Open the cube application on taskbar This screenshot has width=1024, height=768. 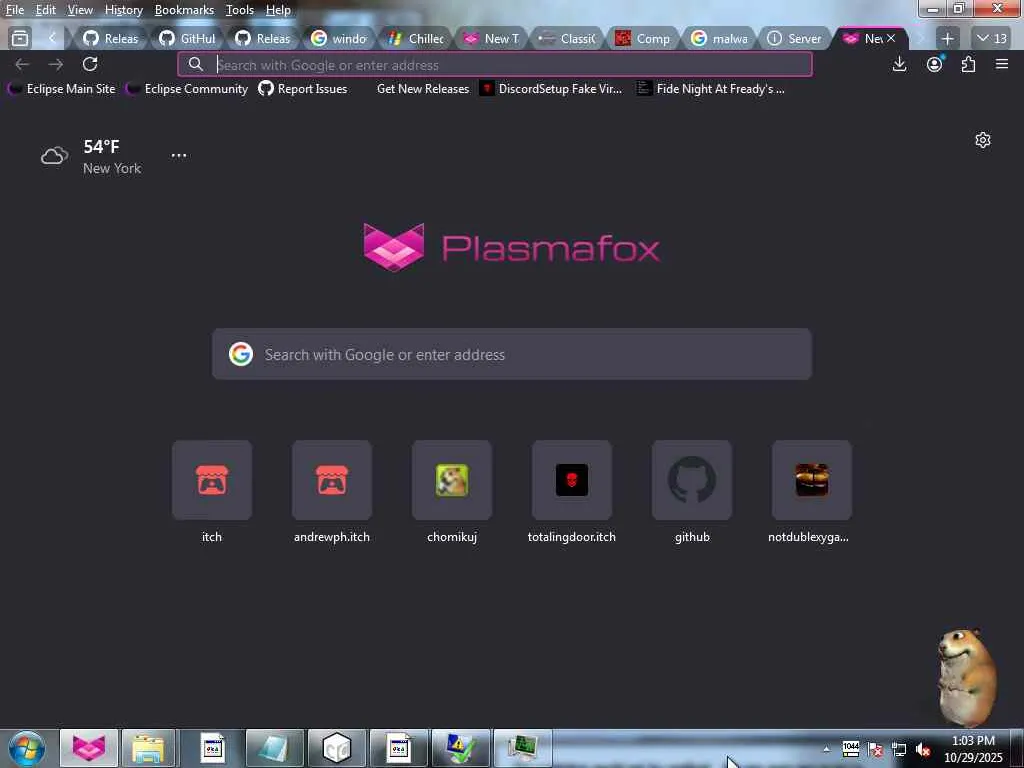pos(337,748)
